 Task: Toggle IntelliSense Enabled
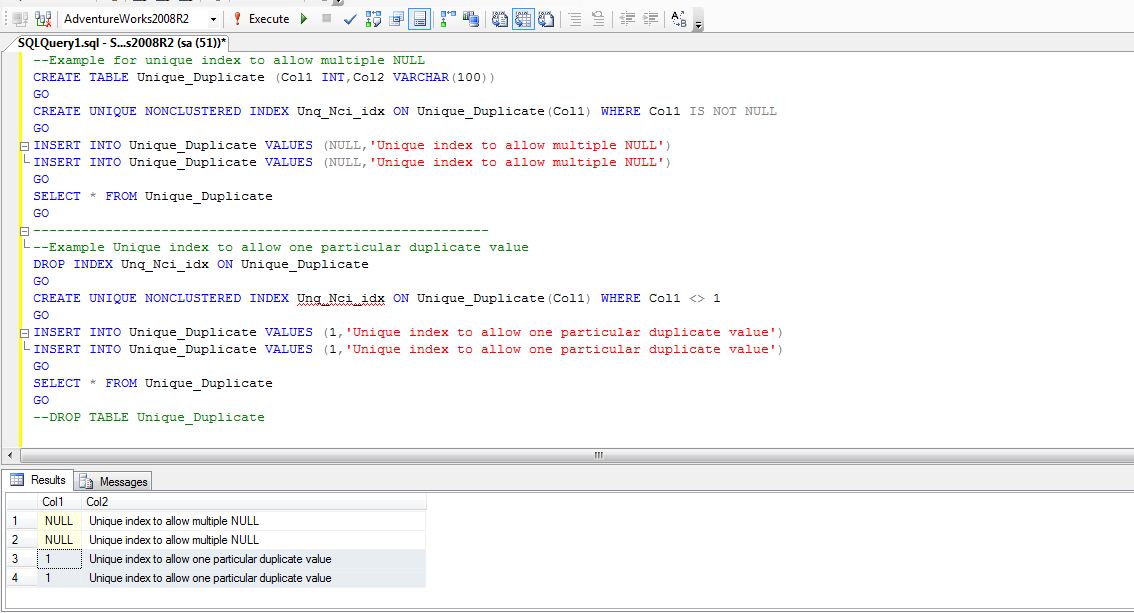pyautogui.click(x=414, y=18)
